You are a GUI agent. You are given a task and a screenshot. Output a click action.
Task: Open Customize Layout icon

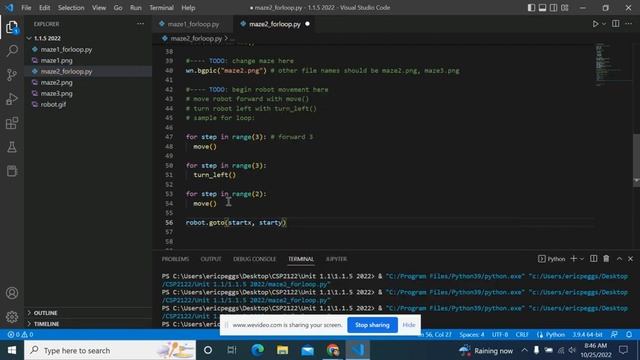point(565,8)
